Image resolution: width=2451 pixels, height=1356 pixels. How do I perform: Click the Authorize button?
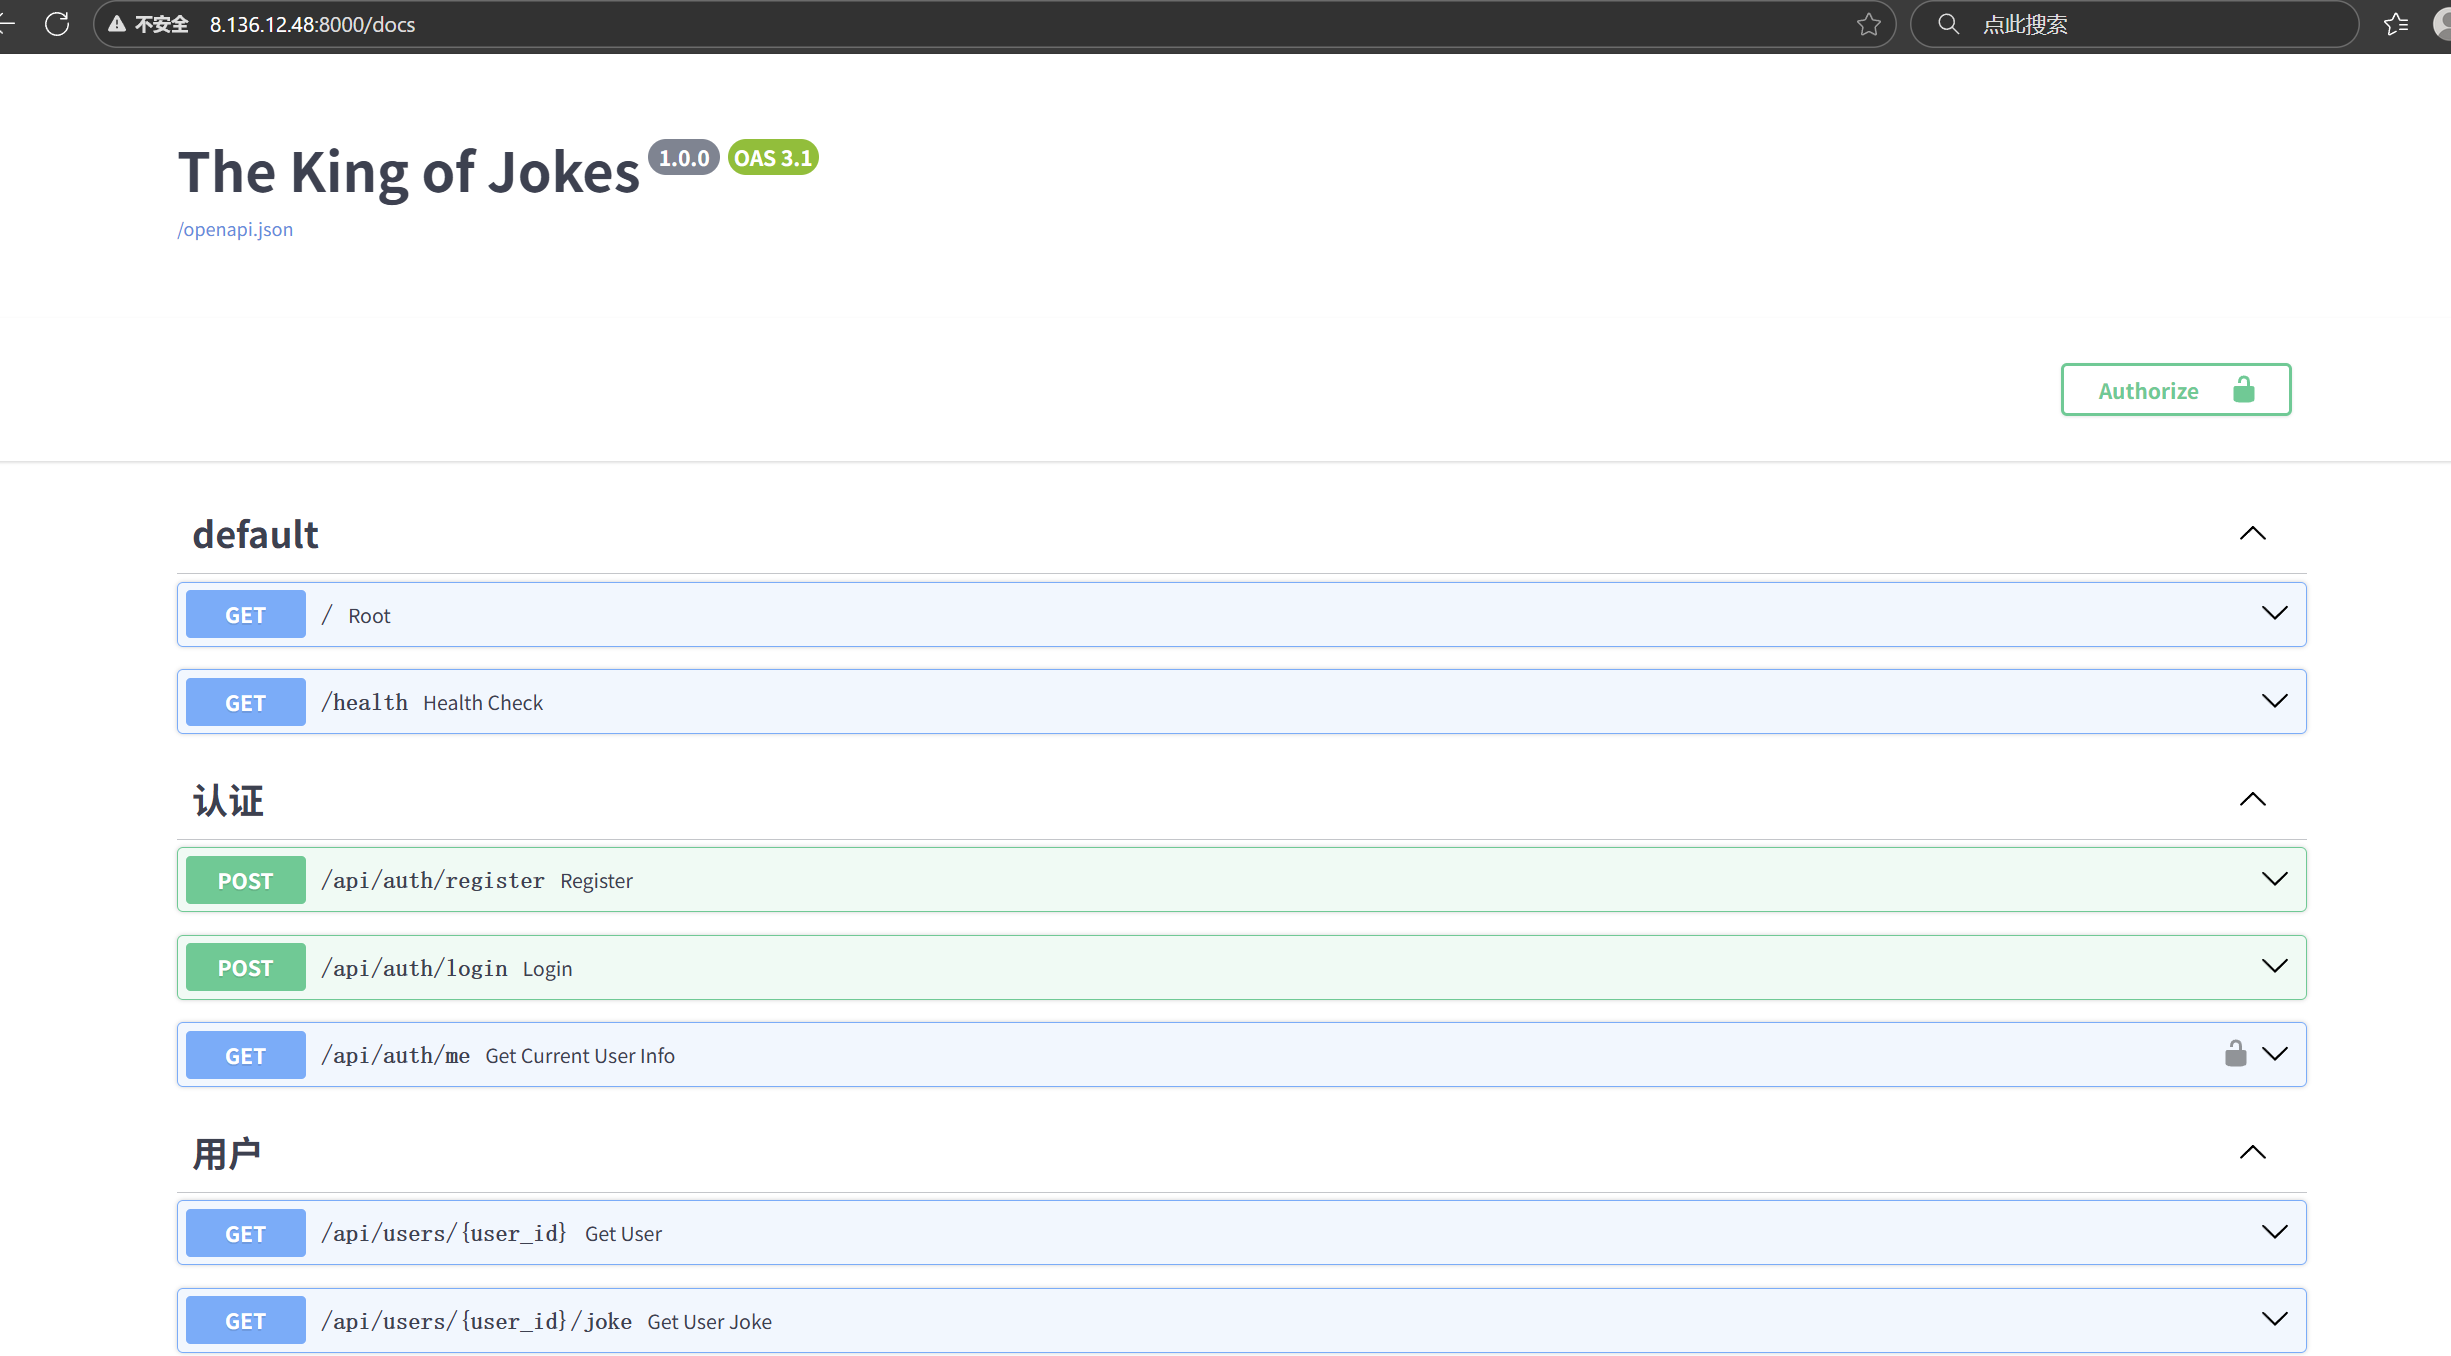point(2148,390)
